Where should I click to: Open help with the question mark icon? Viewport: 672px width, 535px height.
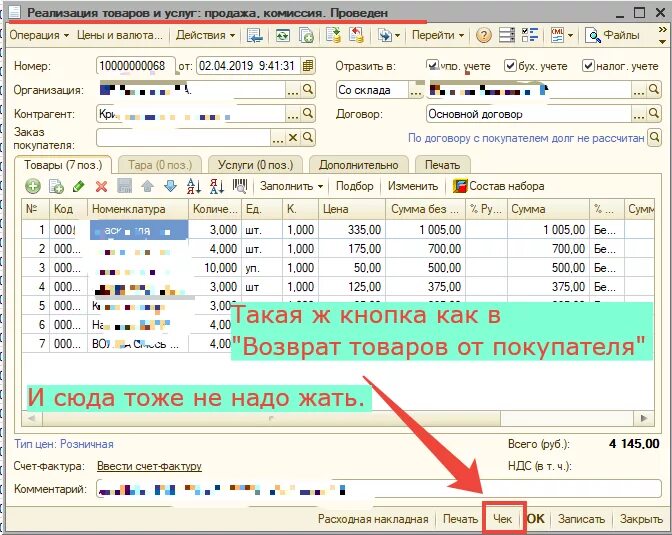coord(483,36)
